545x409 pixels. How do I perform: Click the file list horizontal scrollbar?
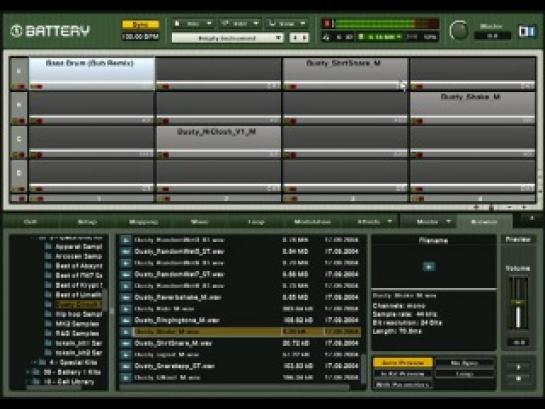pos(235,387)
